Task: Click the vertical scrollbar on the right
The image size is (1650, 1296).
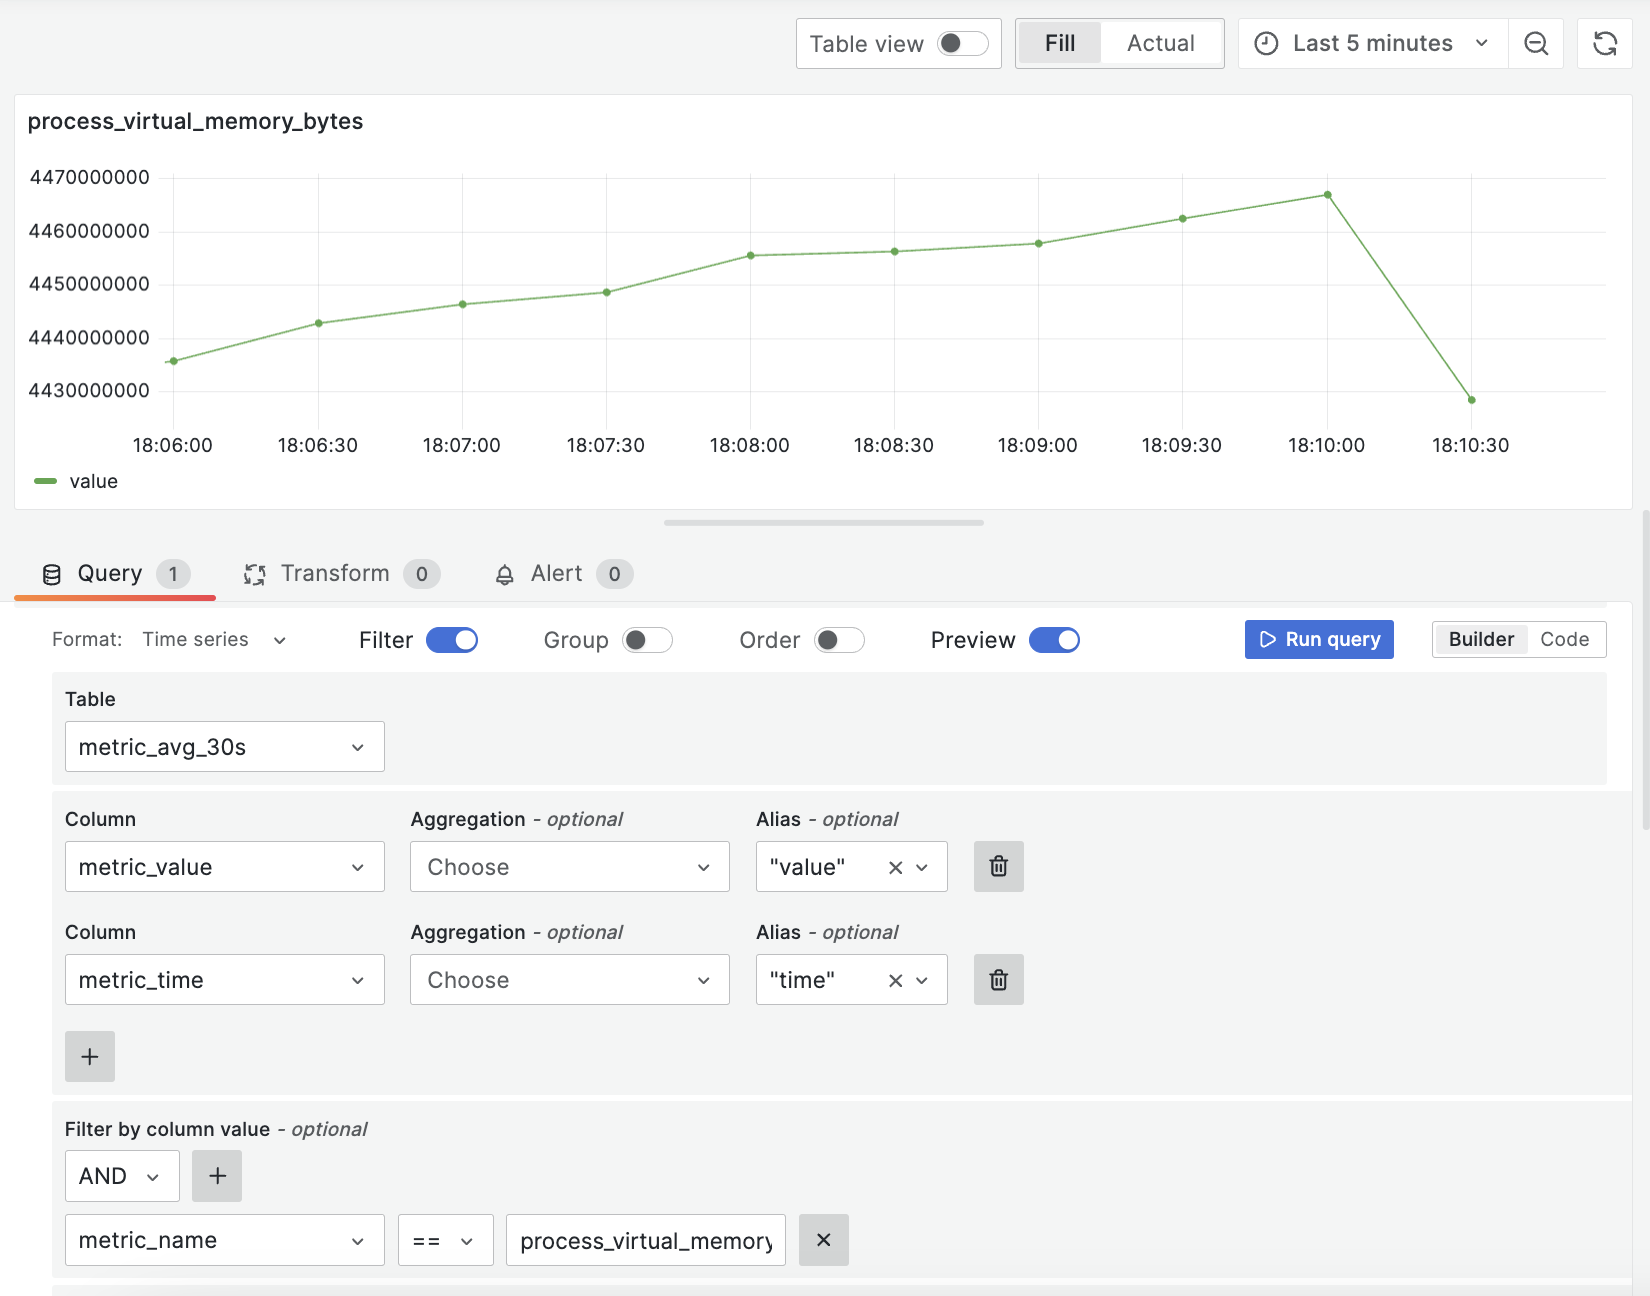Action: [1645, 670]
